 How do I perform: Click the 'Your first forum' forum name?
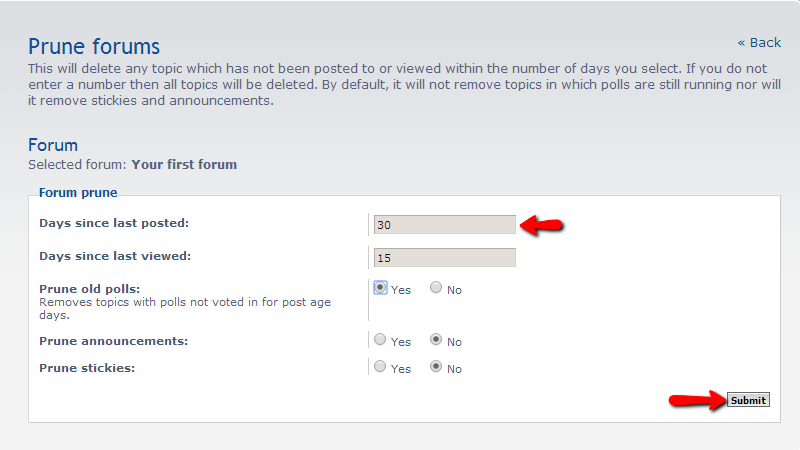184,164
